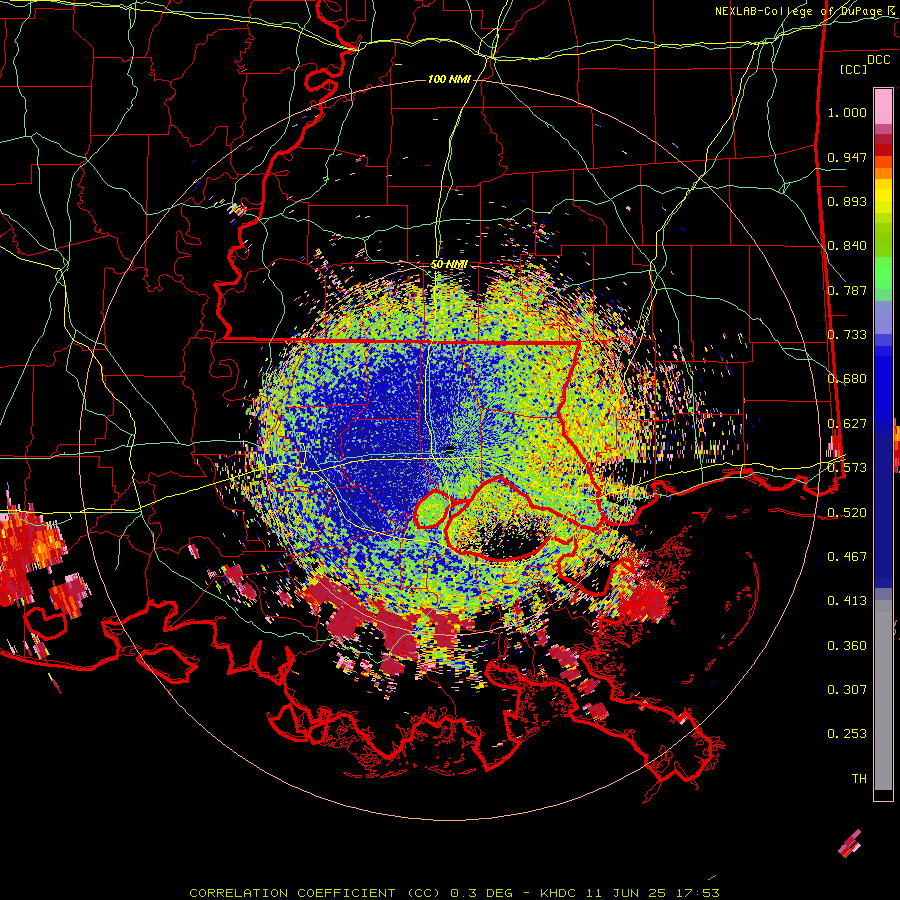Click the 50 NMI range ring label
This screenshot has width=900, height=900.
449,265
